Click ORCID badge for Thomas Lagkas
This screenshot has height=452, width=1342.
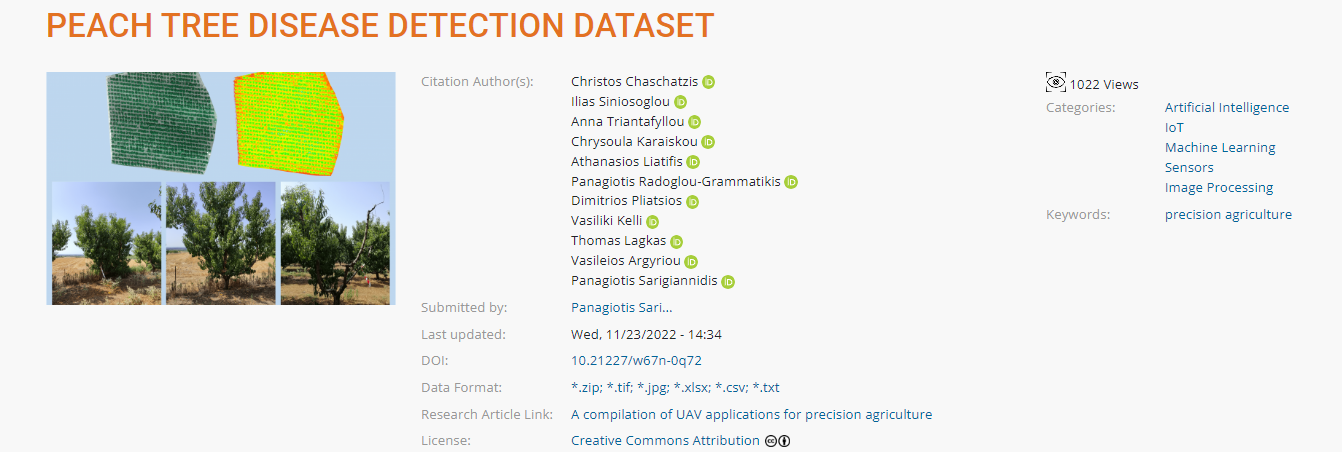click(x=676, y=242)
